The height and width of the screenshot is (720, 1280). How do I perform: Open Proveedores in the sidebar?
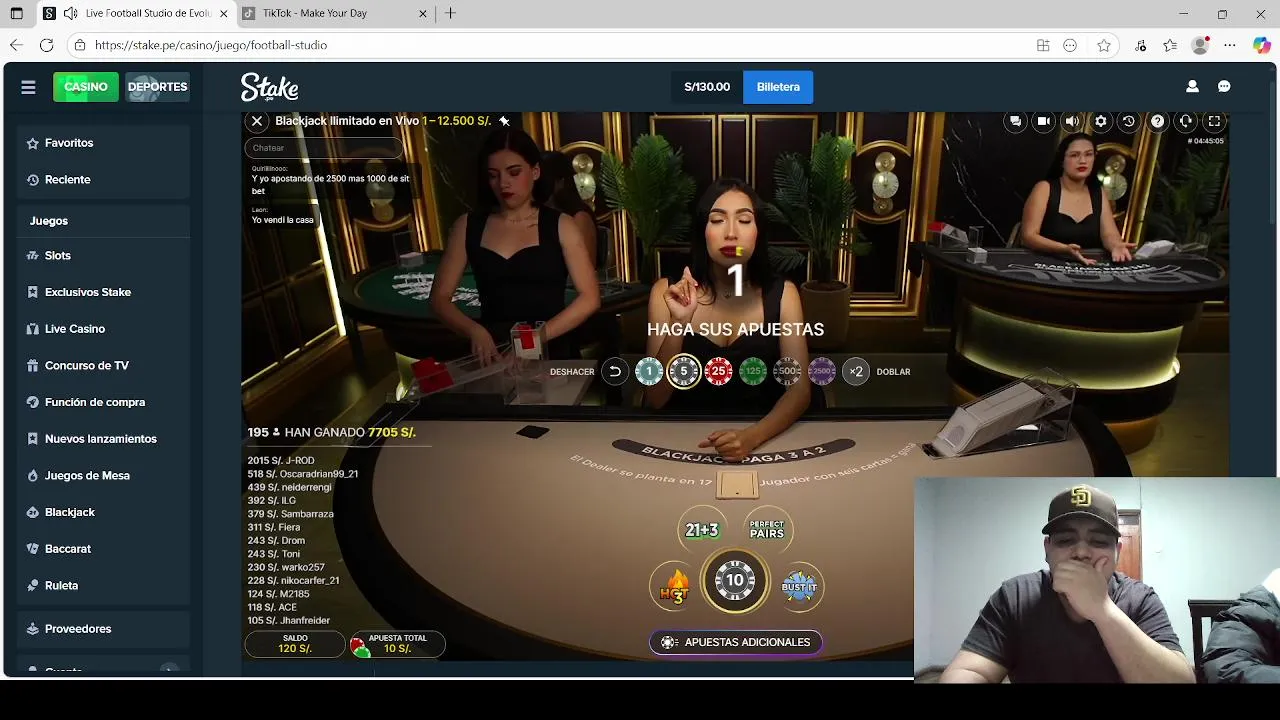click(x=104, y=629)
